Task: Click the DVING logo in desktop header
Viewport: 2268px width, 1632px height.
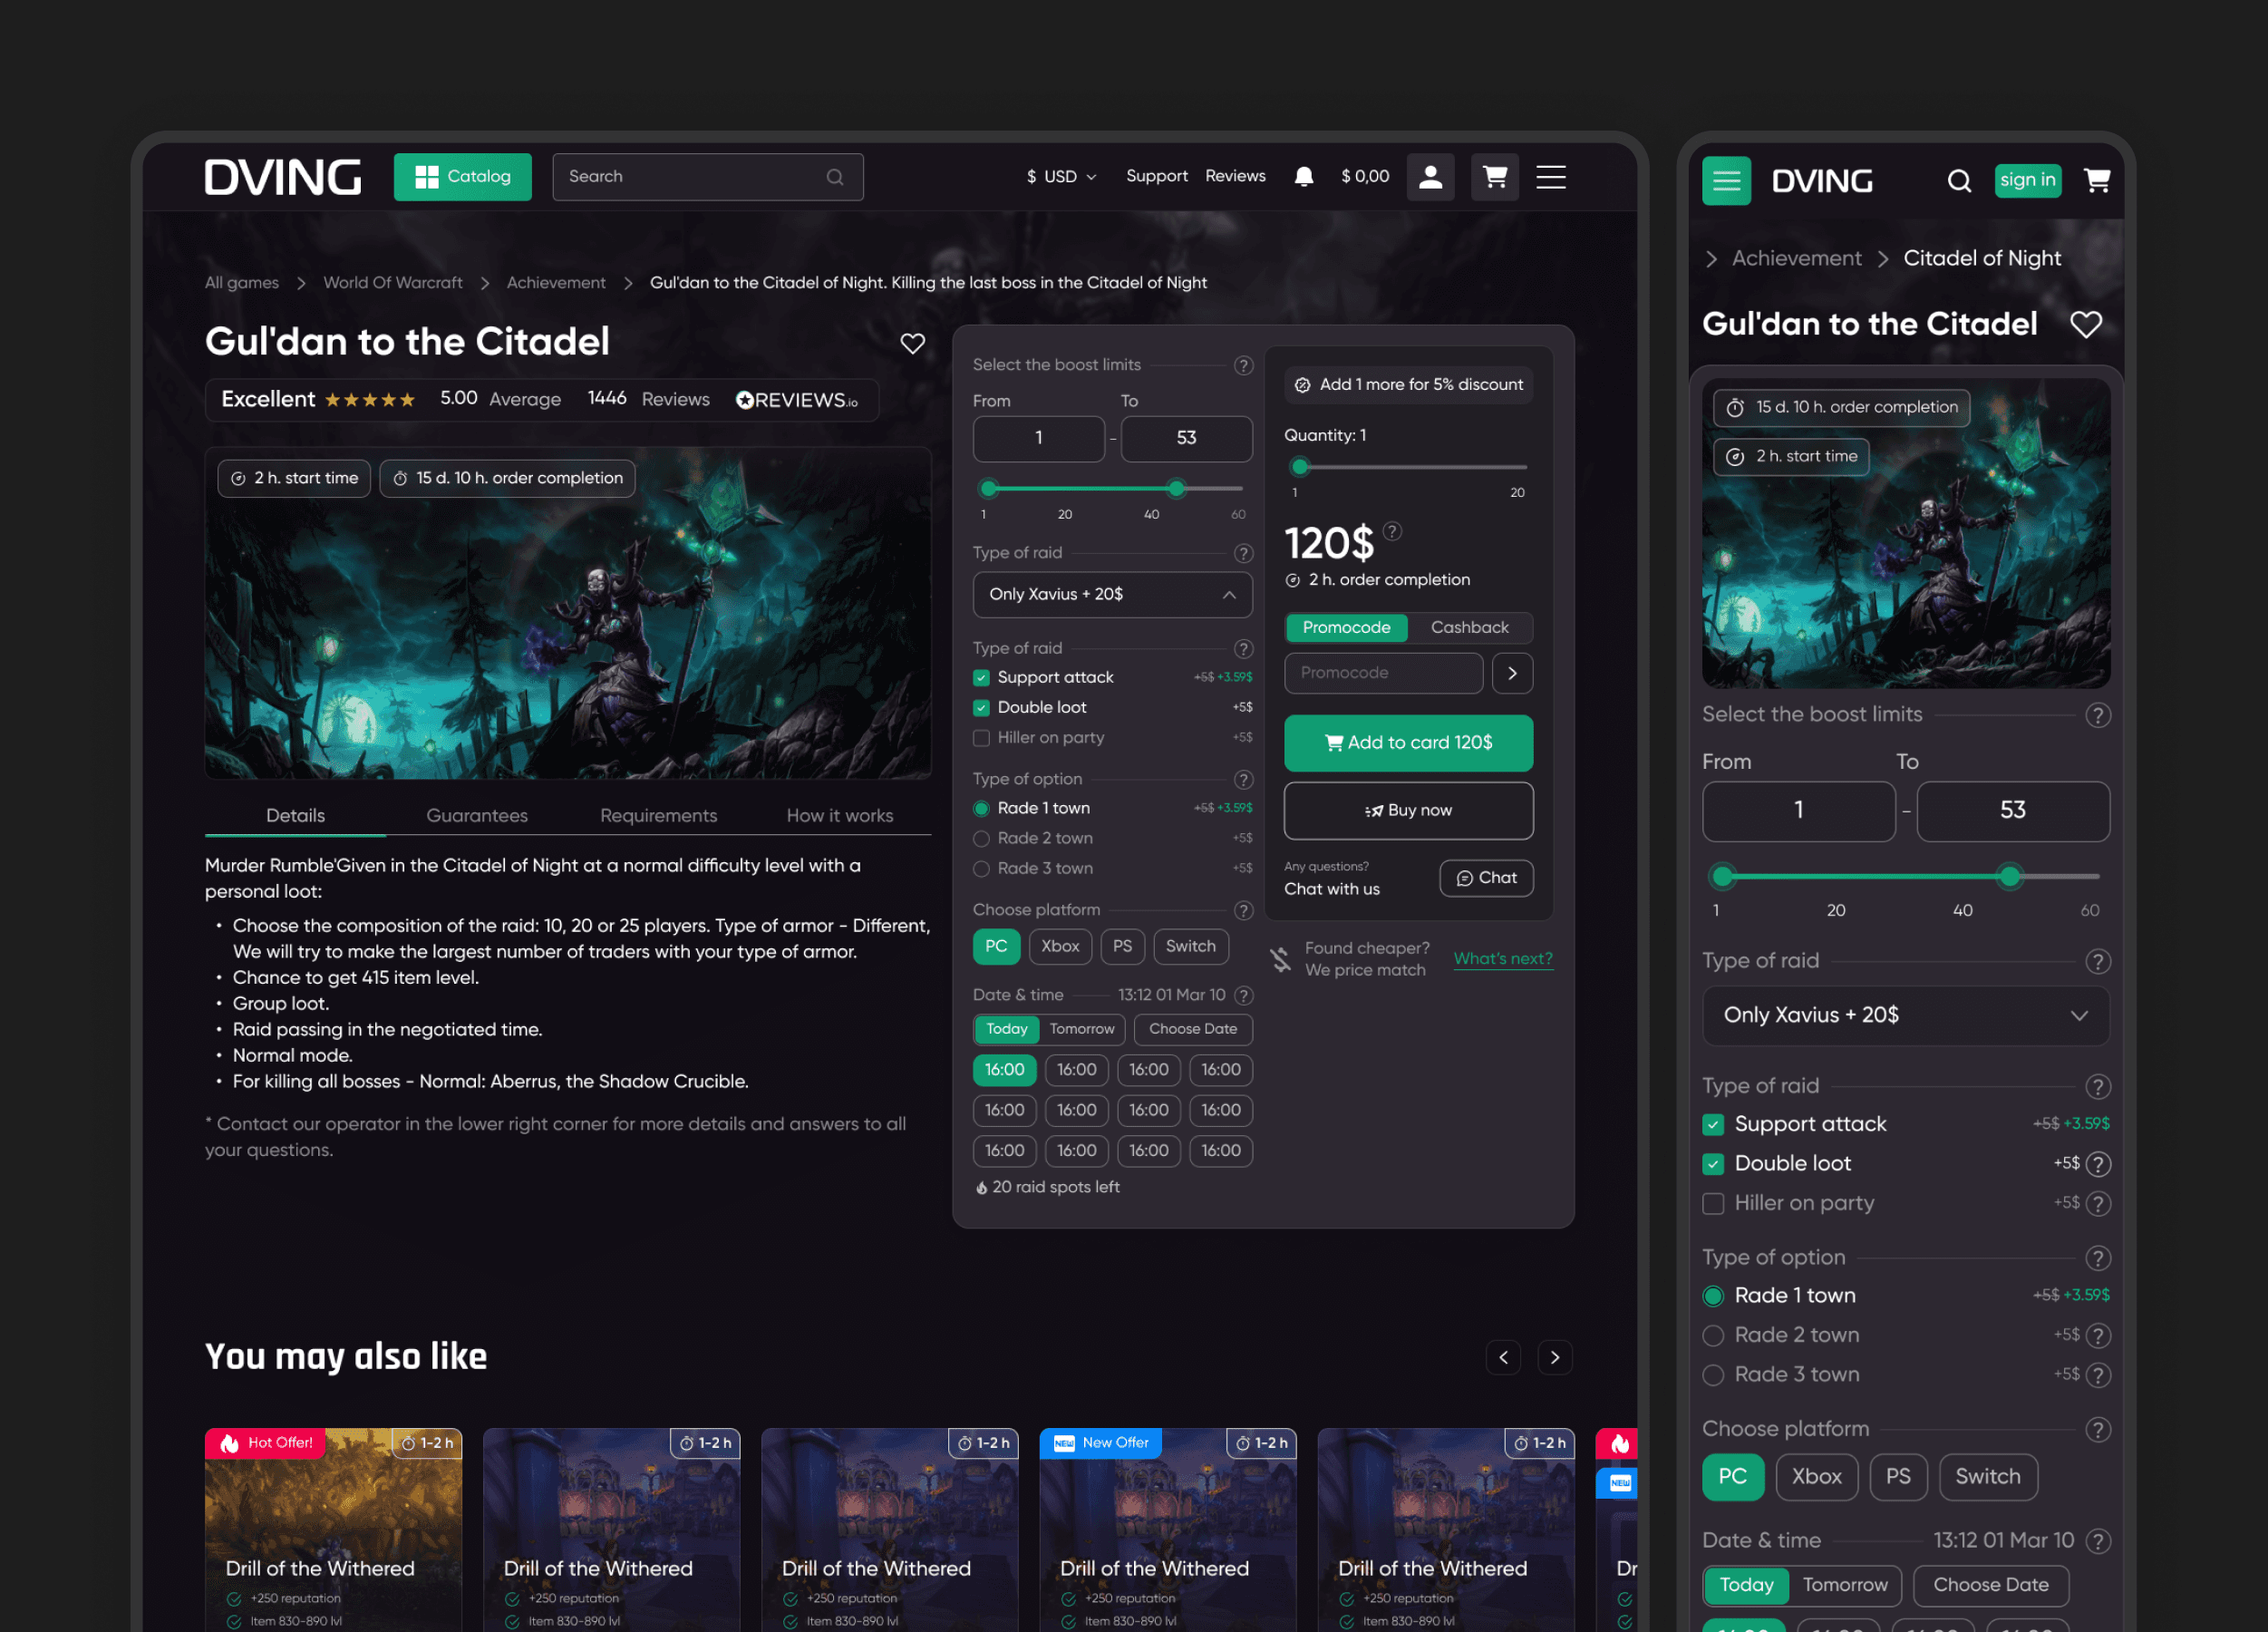Action: click(x=283, y=177)
